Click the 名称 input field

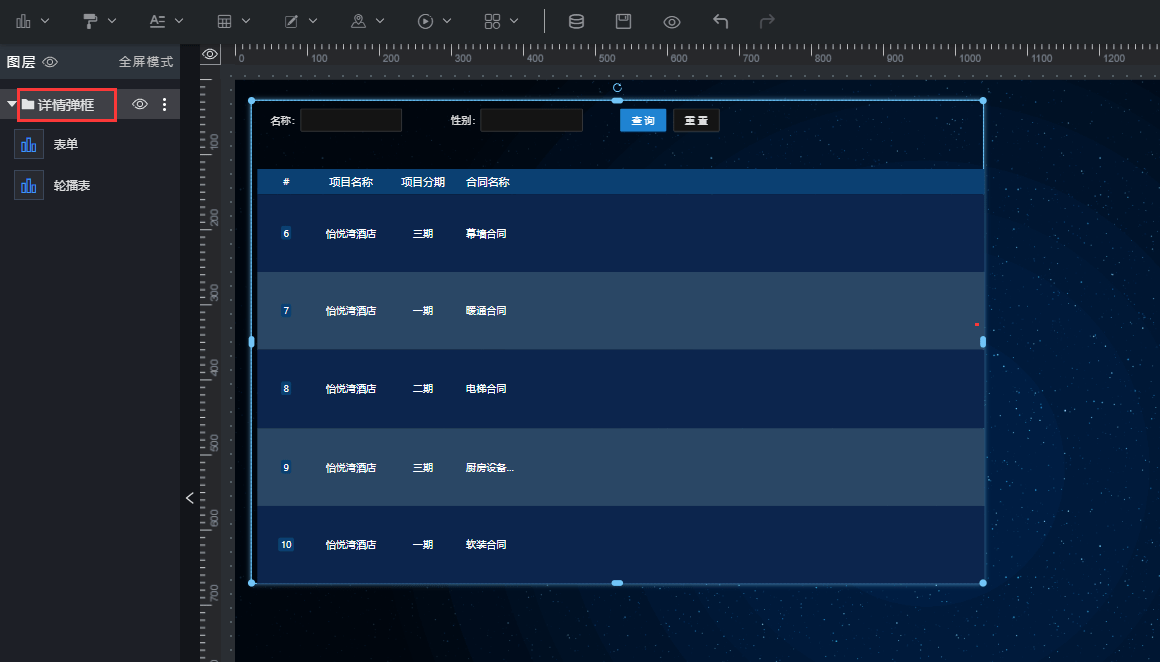pyautogui.click(x=351, y=121)
